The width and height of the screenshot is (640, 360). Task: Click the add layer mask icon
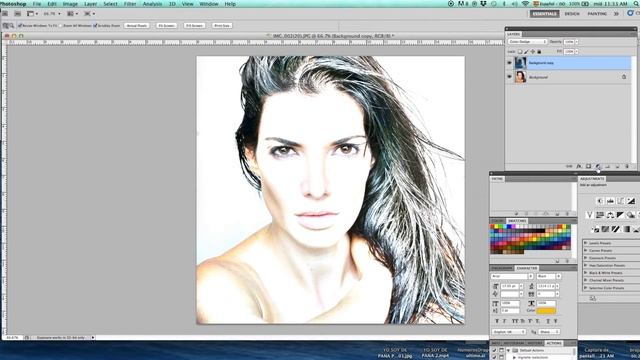click(x=588, y=166)
